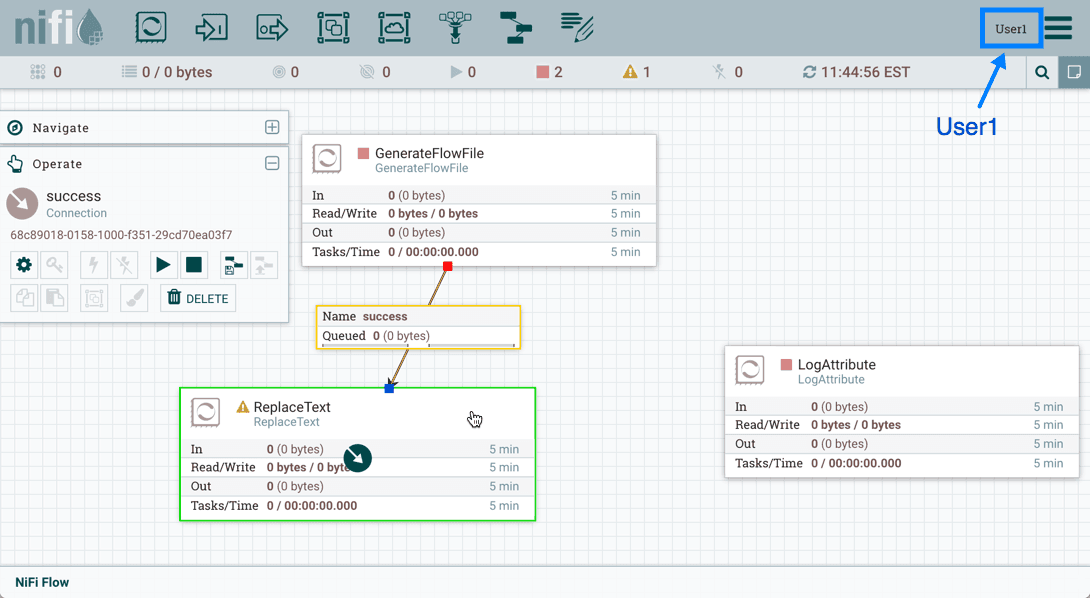Open the global hamburger menu

(x=1056, y=27)
